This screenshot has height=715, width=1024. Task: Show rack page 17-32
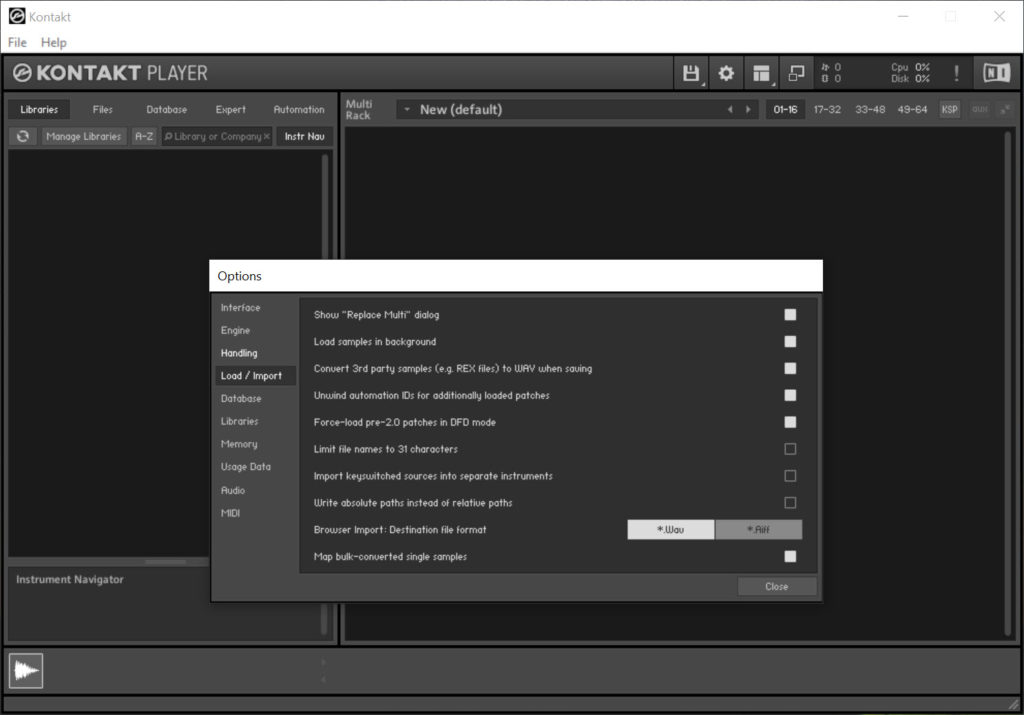click(827, 110)
